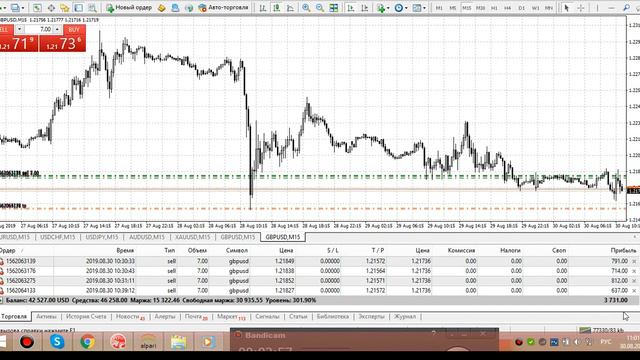Switch to Эксперты terminal tab
Screen dimensions: 640x360
coord(371,316)
